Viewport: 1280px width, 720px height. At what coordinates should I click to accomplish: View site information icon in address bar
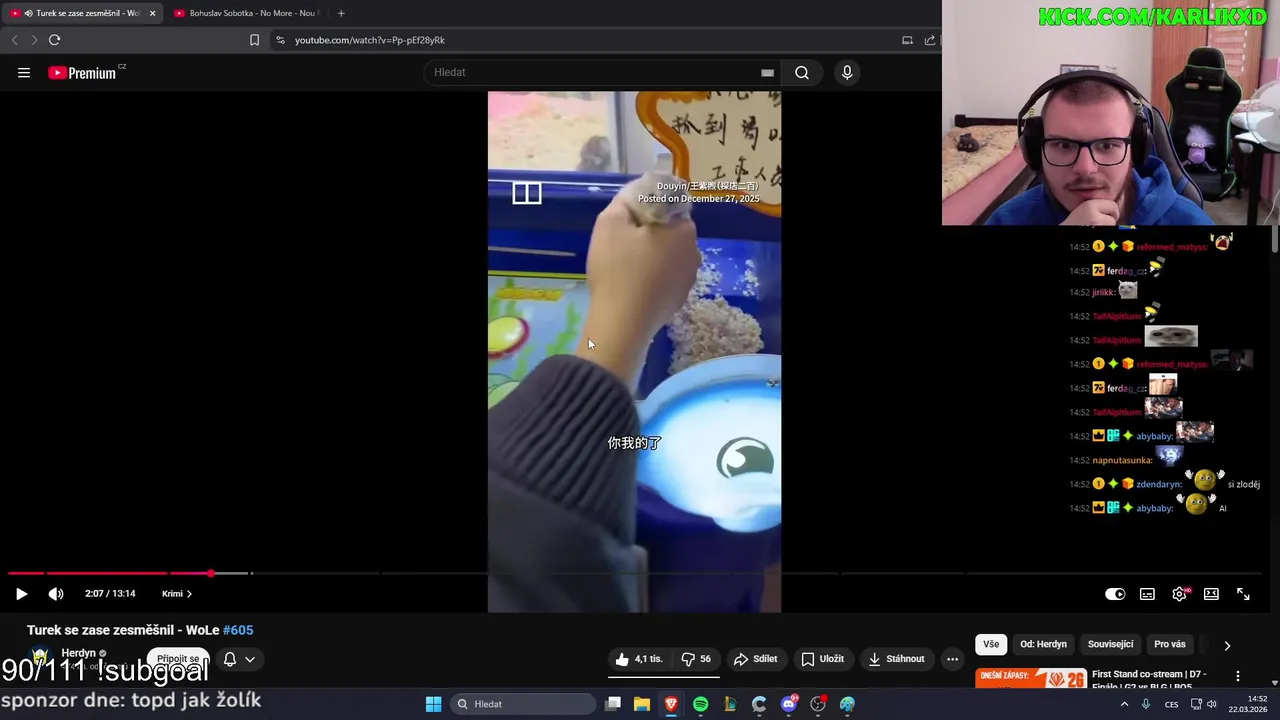(280, 40)
